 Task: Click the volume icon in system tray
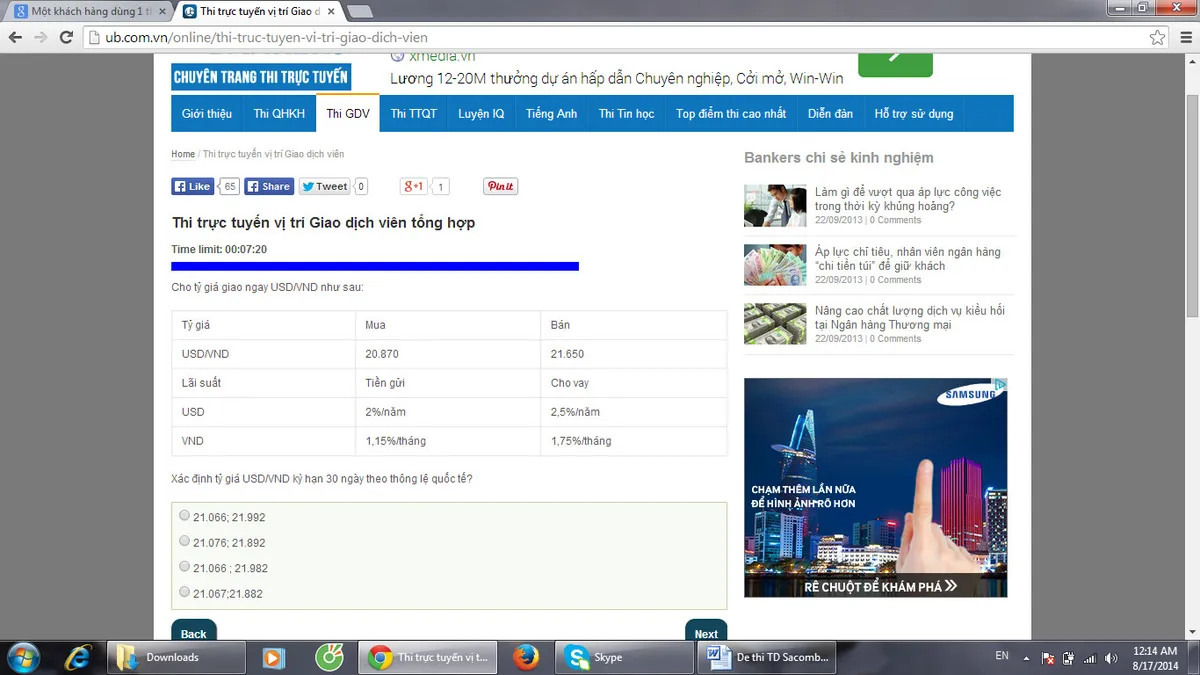(x=1110, y=658)
